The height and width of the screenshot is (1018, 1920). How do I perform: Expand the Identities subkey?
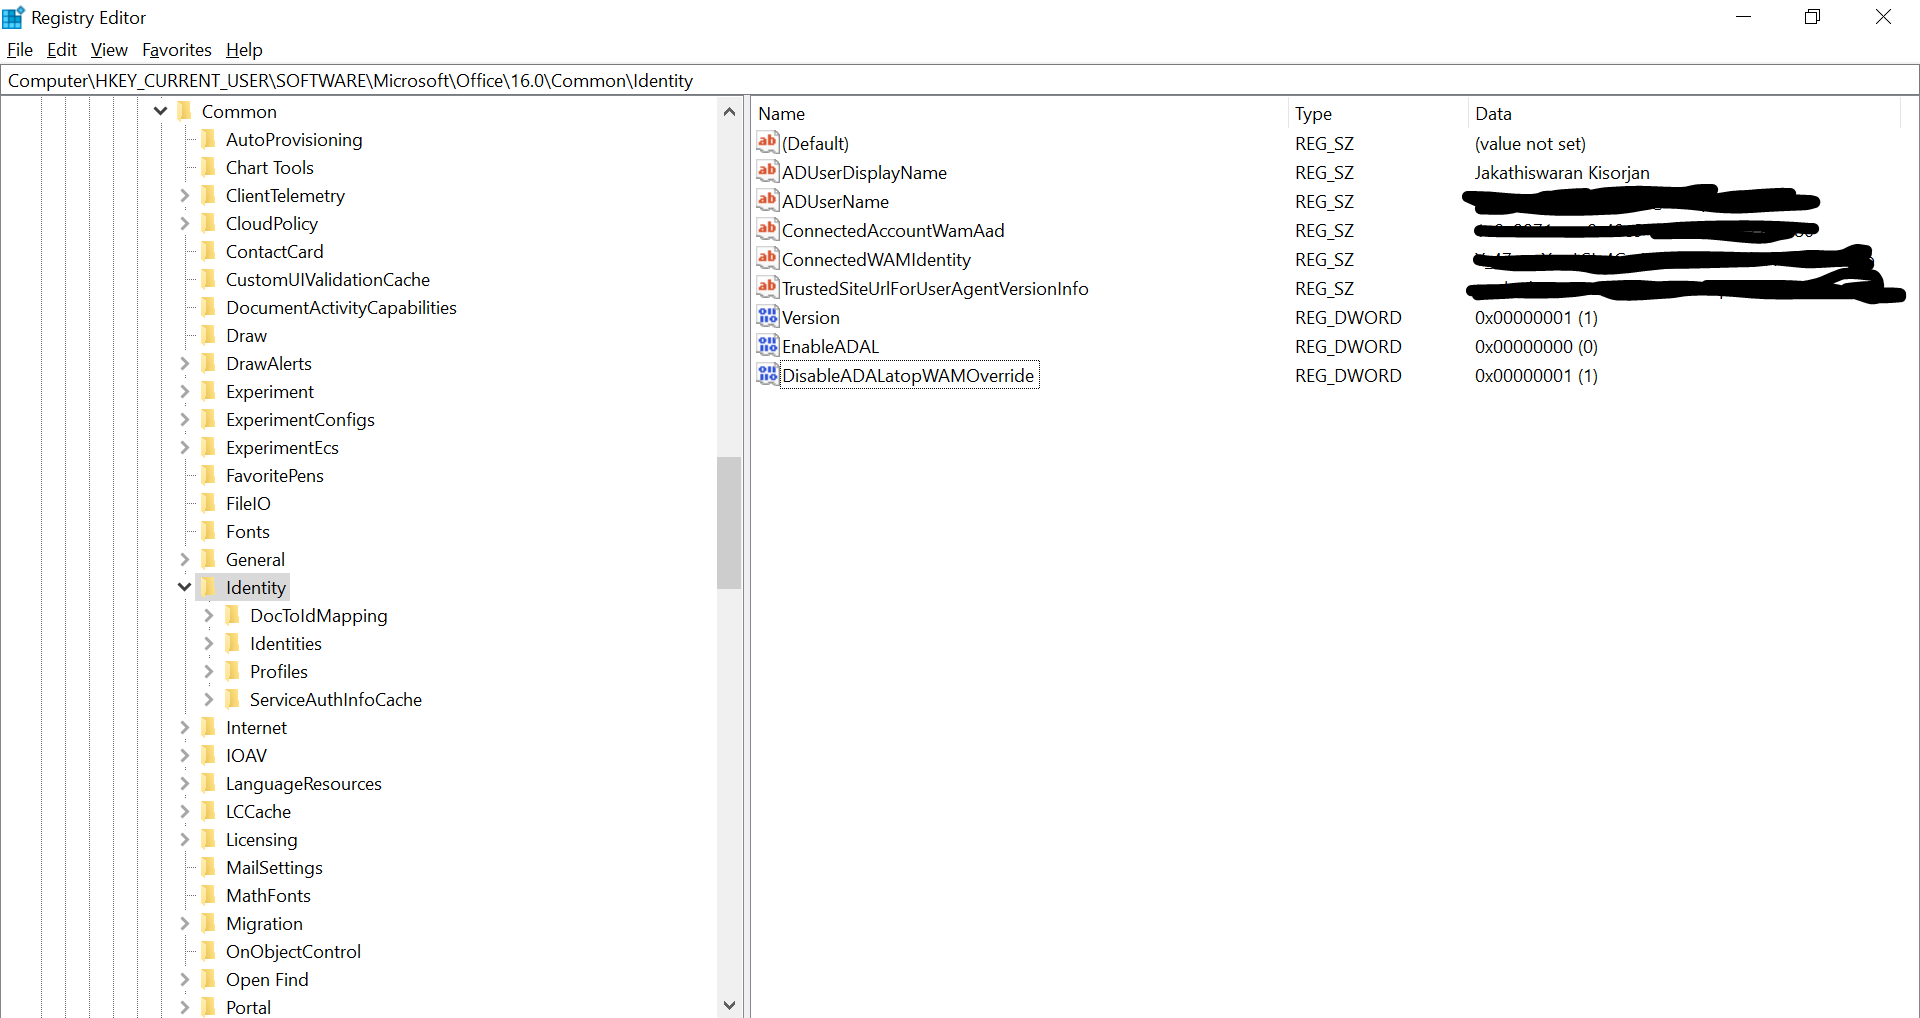click(x=208, y=643)
